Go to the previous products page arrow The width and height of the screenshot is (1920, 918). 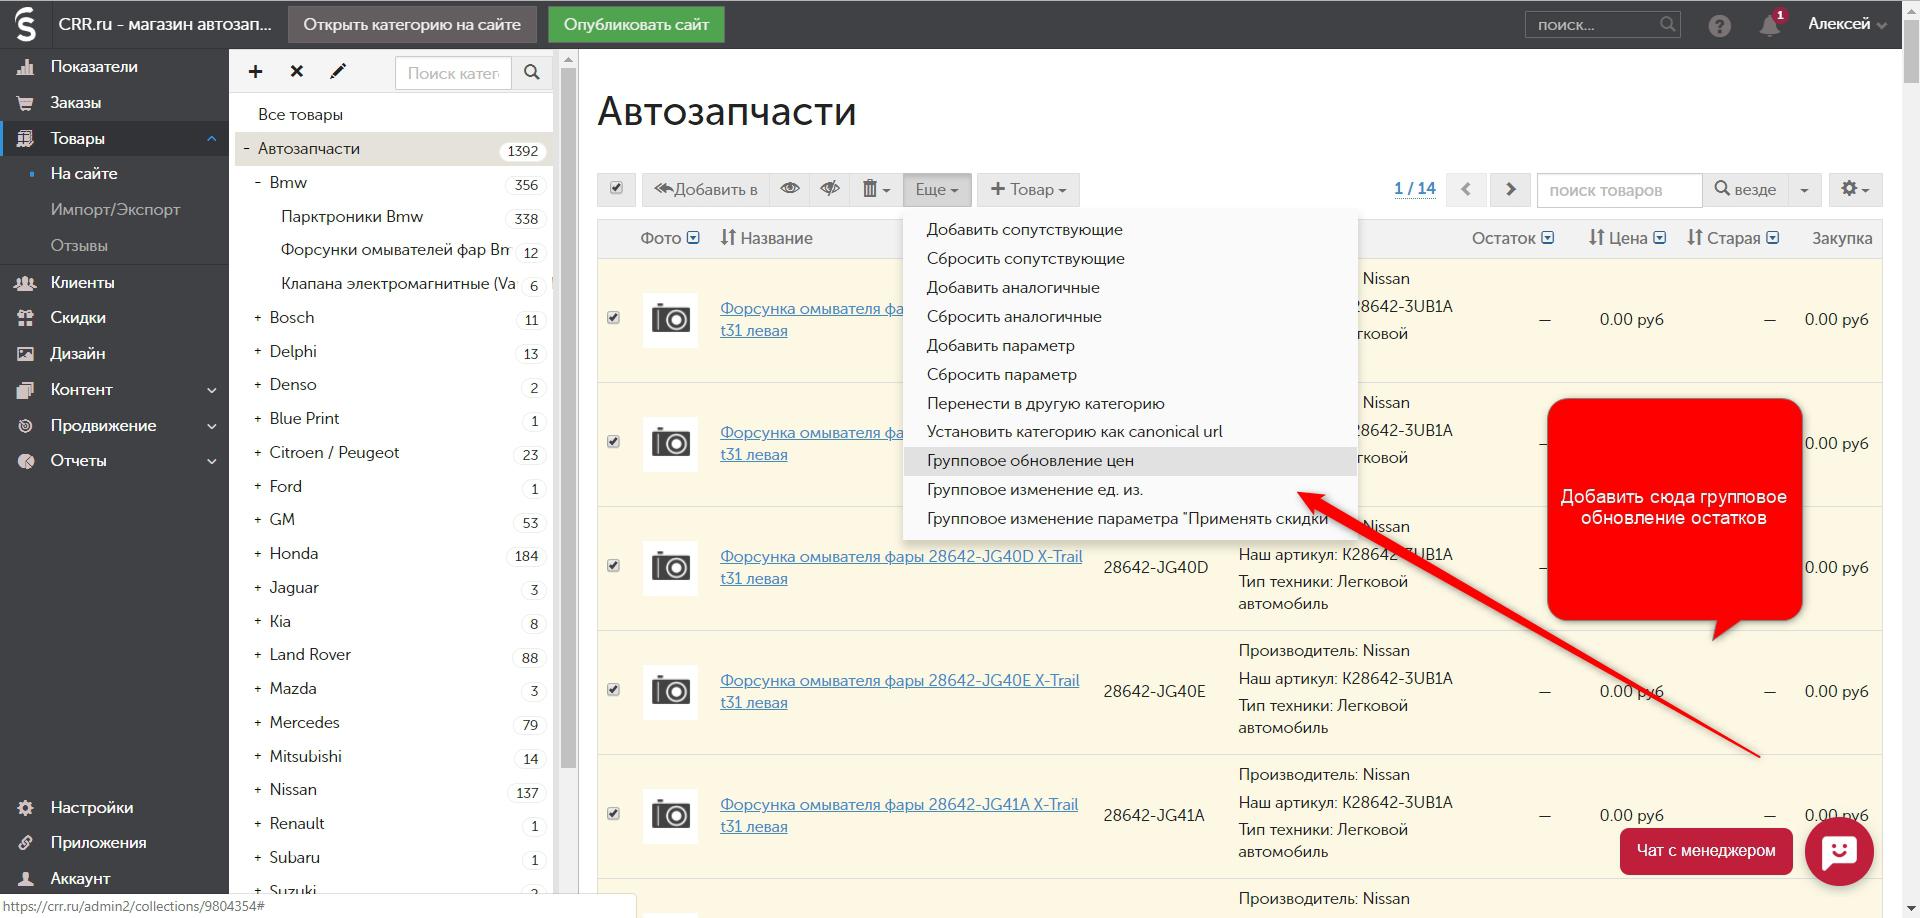click(1466, 189)
